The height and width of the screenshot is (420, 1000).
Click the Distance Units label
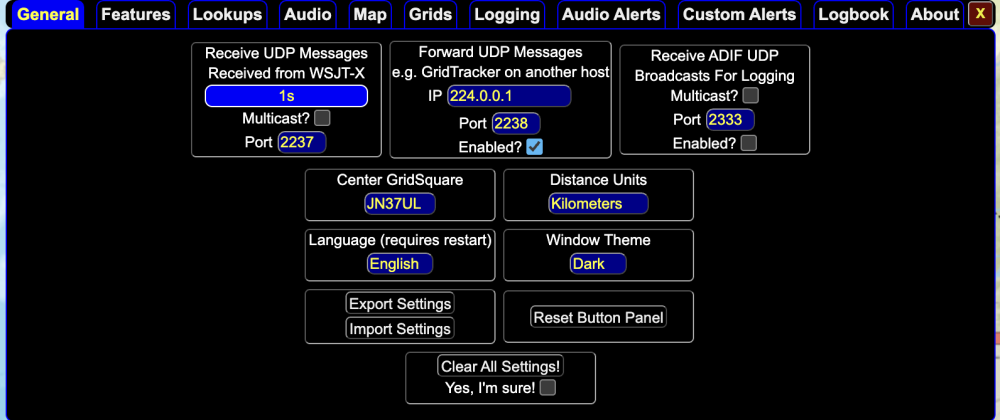pyautogui.click(x=598, y=180)
